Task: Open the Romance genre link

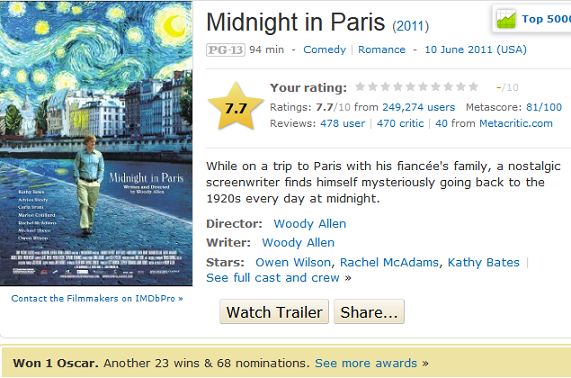Action: pyautogui.click(x=382, y=50)
